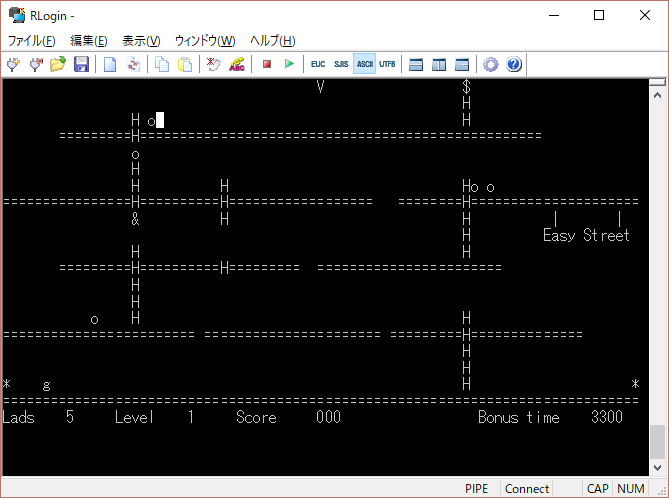Screen dimensions: 669x498
Task: Switch character encoding to EUC
Action: pos(318,64)
